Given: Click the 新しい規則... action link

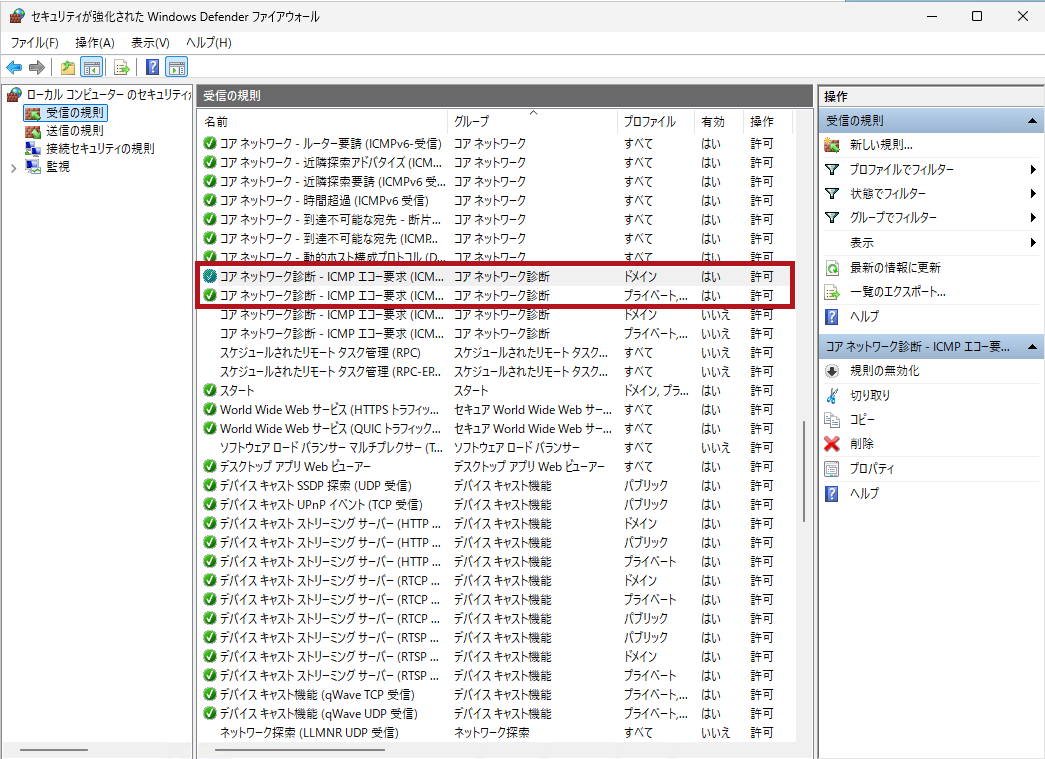Looking at the screenshot, I should tap(881, 145).
